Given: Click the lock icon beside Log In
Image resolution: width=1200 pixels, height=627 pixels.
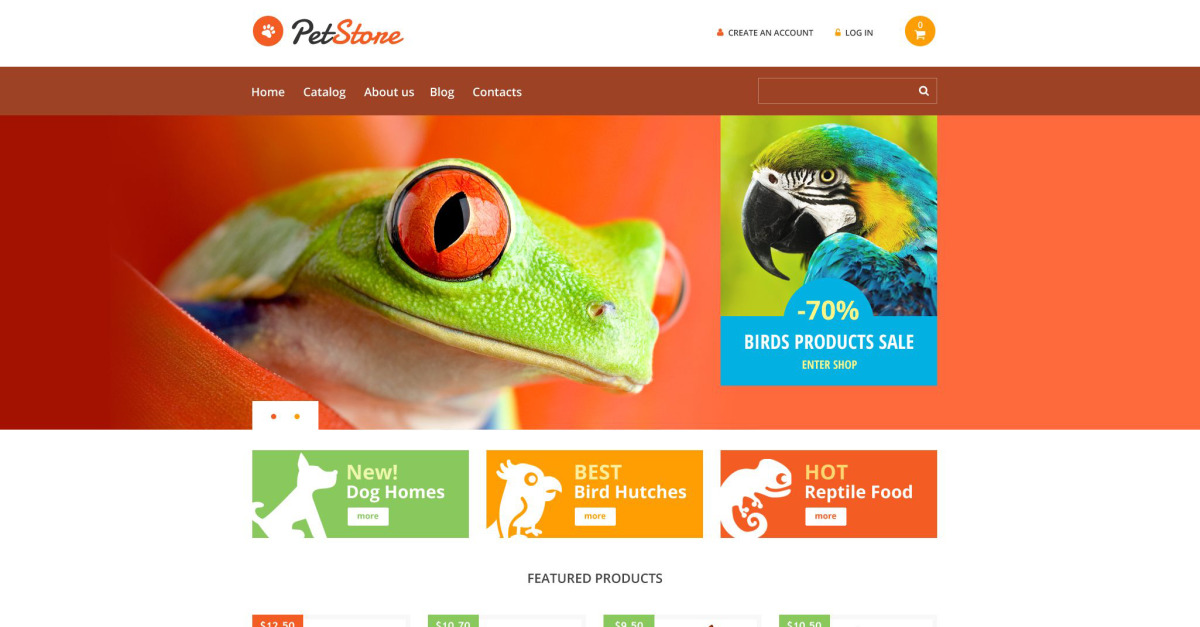Looking at the screenshot, I should 838,33.
